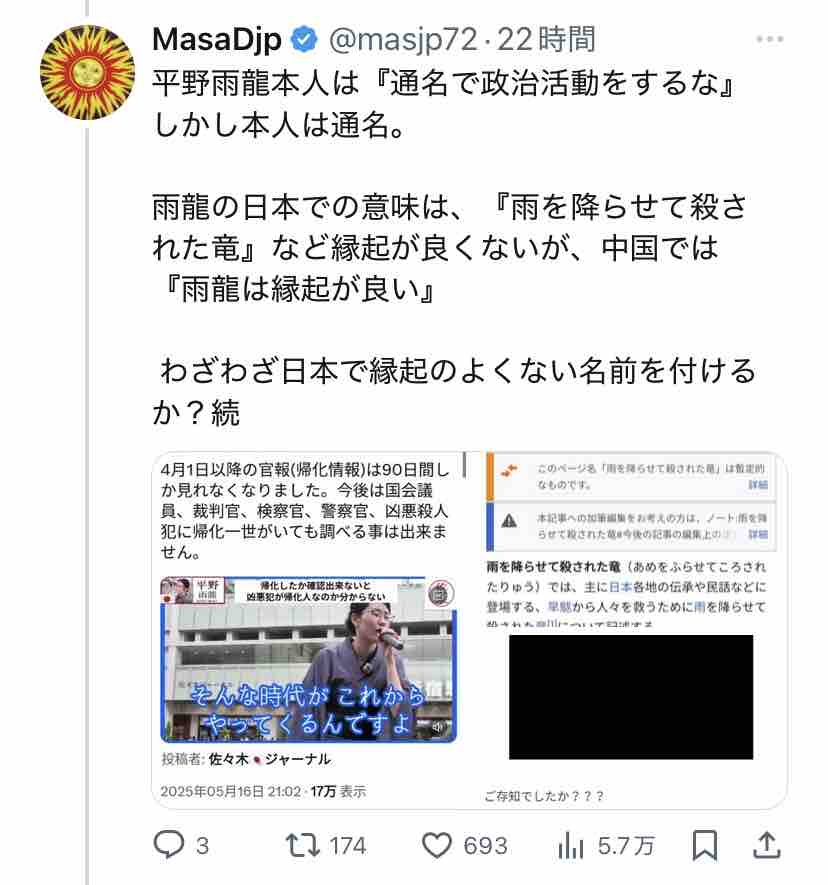The image size is (828, 885).
Task: Click the speaker mute icon on video
Action: tap(437, 727)
